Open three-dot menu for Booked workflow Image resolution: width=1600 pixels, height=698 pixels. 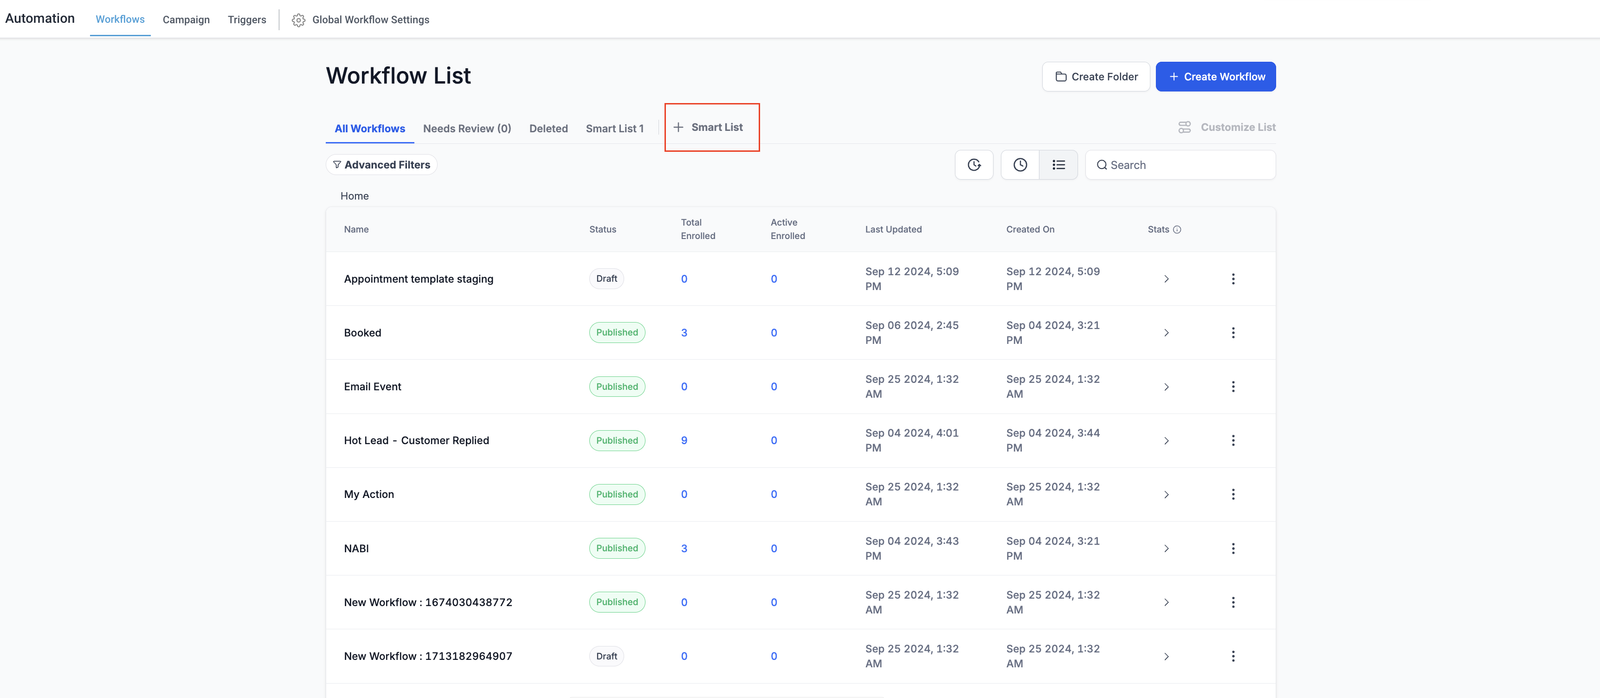point(1233,333)
